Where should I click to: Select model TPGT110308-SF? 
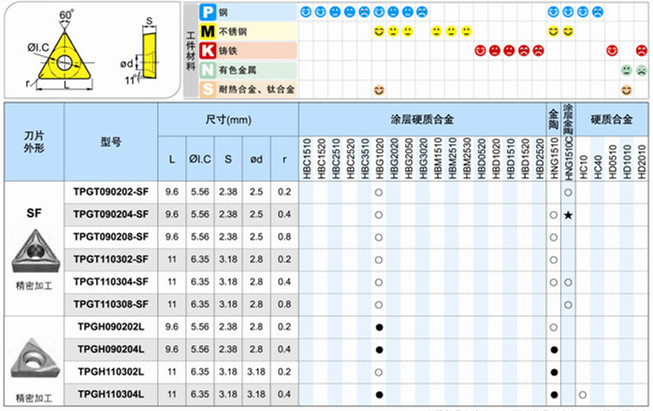coord(111,303)
